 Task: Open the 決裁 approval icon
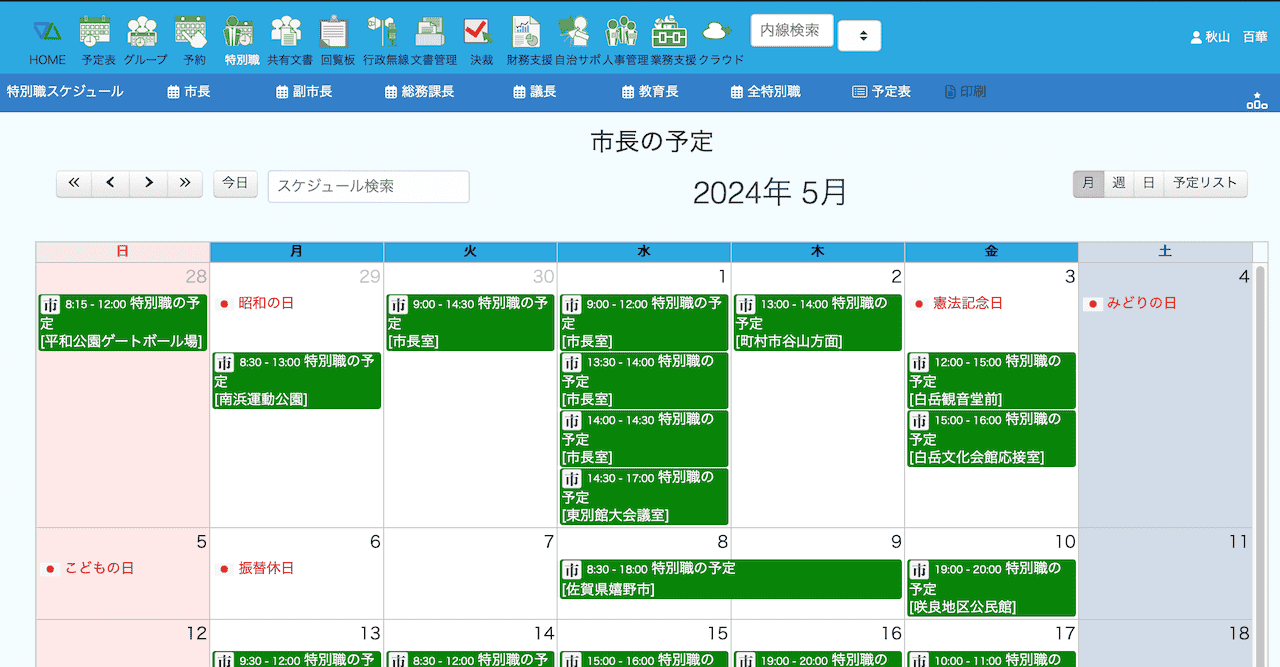point(481,41)
